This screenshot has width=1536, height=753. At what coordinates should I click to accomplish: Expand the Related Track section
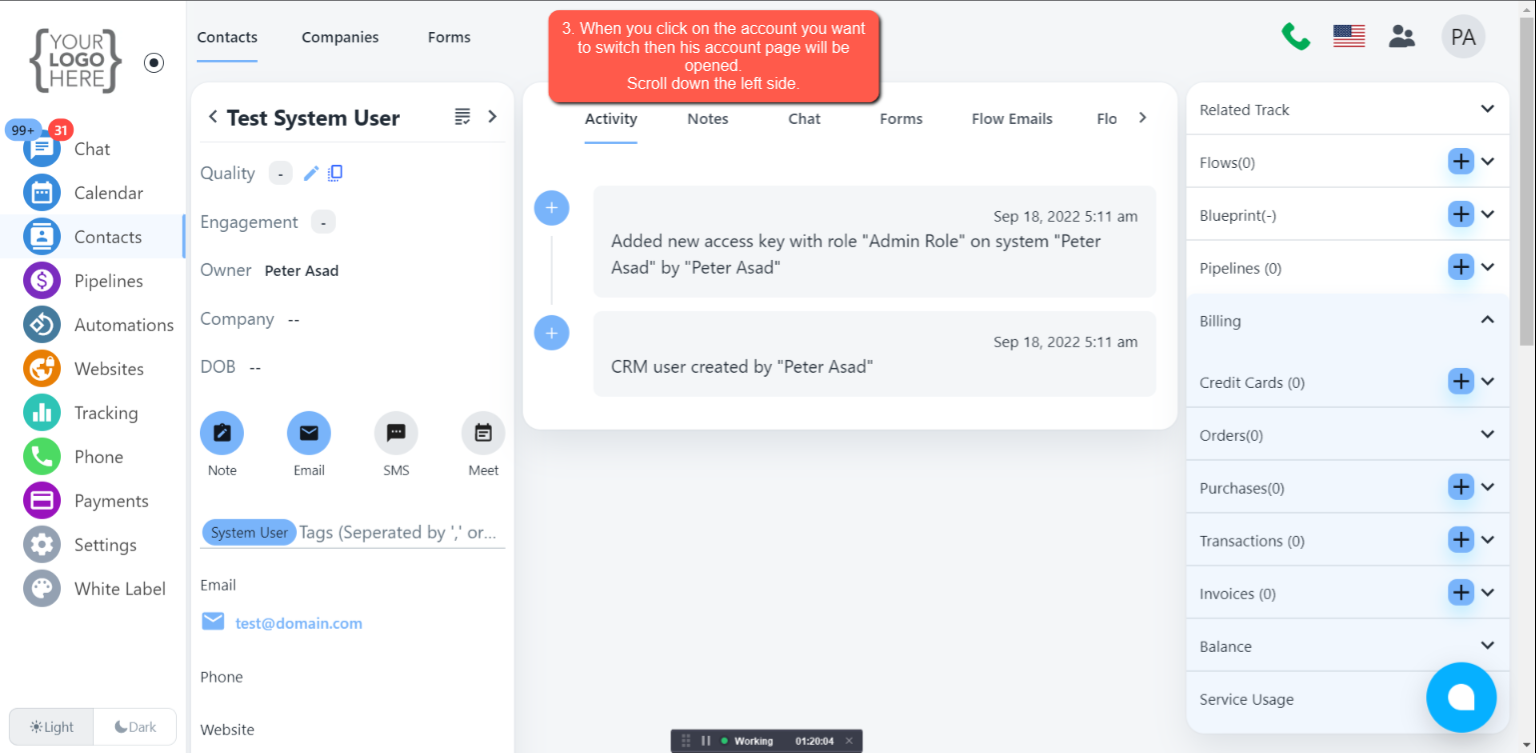click(1487, 109)
